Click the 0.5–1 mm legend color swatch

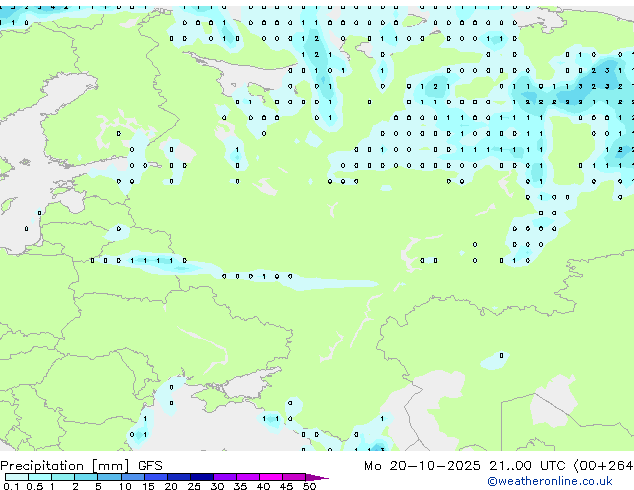pyautogui.click(x=40, y=477)
